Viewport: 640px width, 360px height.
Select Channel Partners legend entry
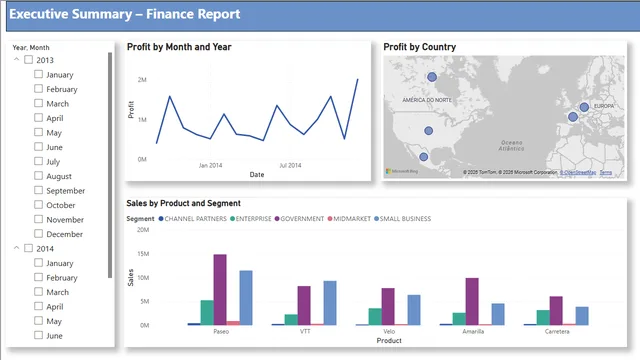coord(192,219)
